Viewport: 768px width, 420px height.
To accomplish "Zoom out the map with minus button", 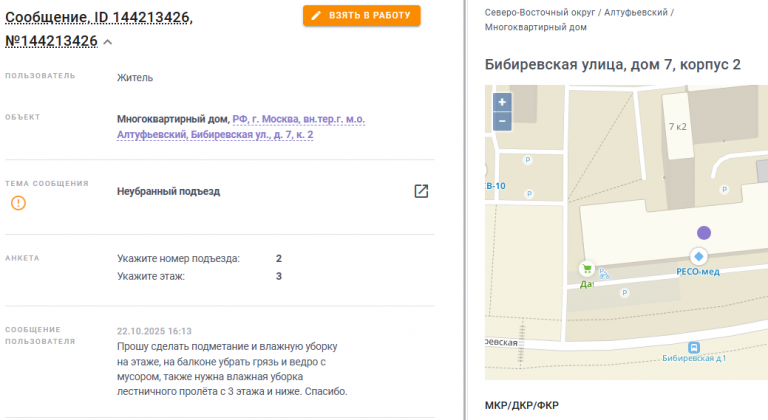I will (502, 121).
